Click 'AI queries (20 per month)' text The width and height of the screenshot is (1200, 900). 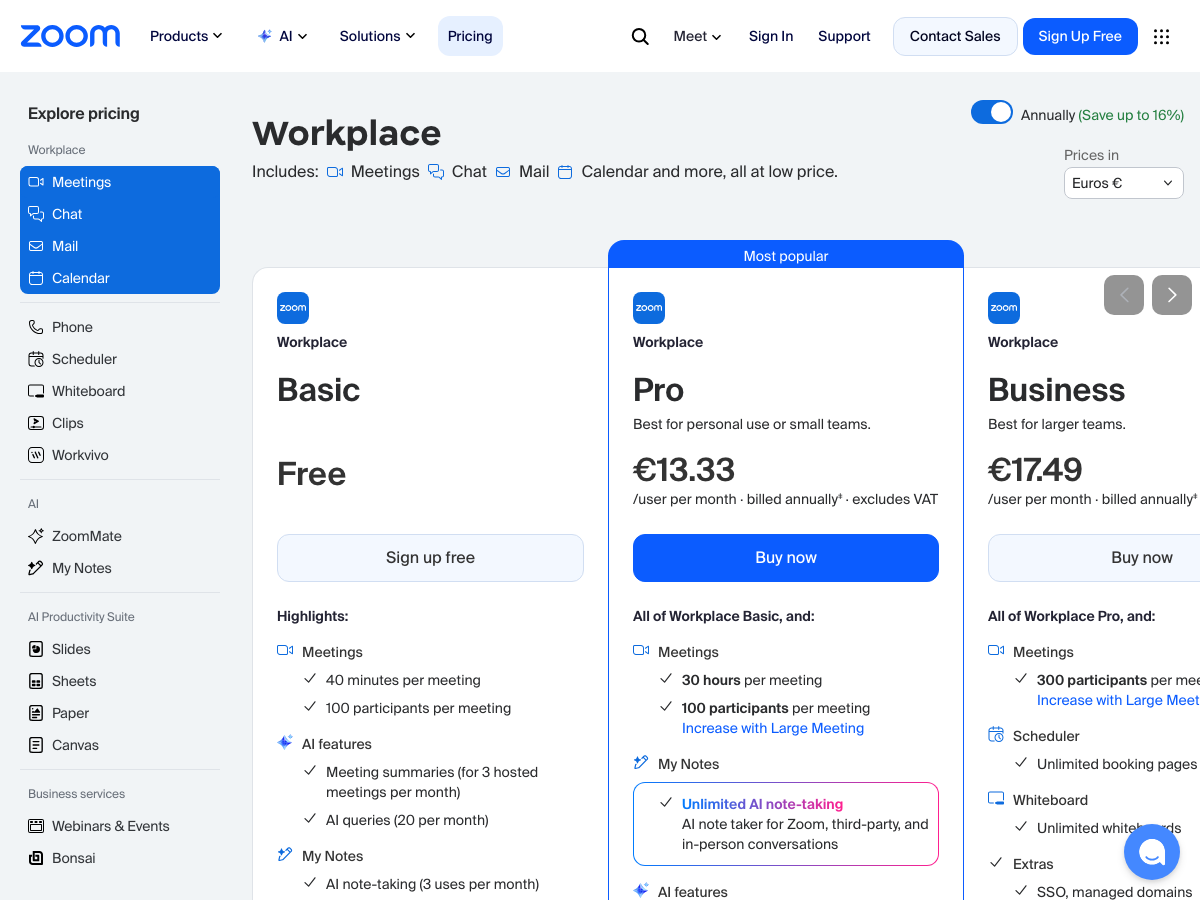pyautogui.click(x=407, y=820)
